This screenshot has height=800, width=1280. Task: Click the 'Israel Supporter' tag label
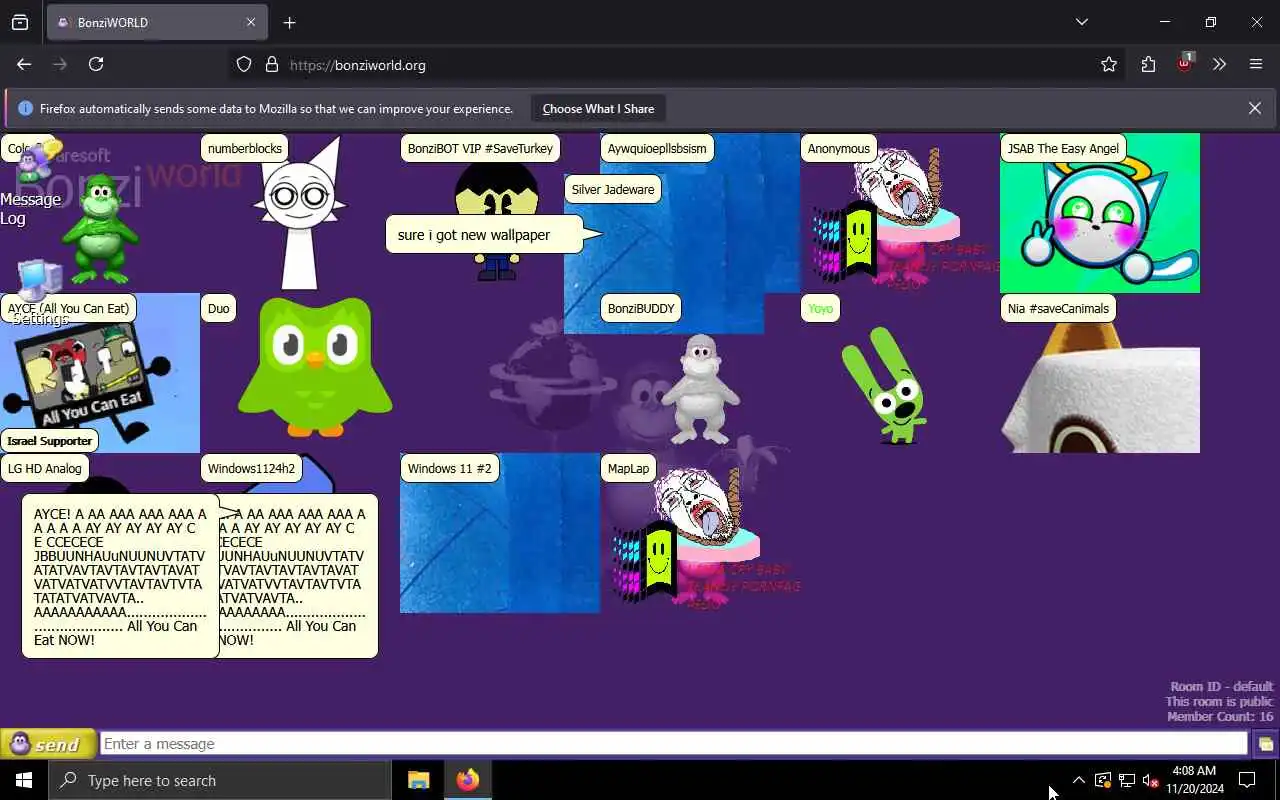click(49, 441)
